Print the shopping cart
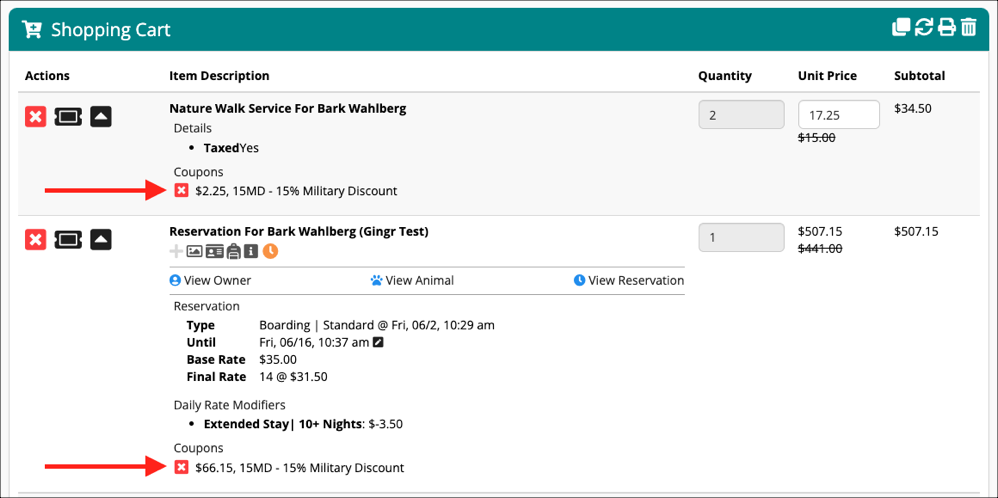Screen dimensions: 998x498 (946, 27)
